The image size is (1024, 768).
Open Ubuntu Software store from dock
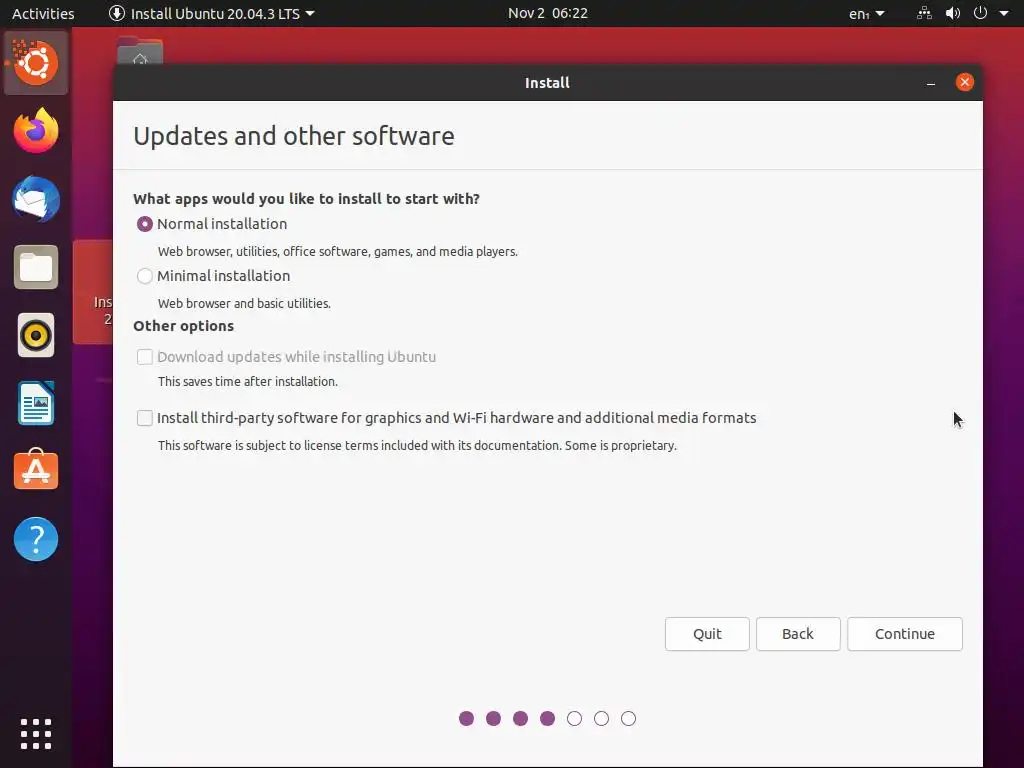pyautogui.click(x=36, y=470)
